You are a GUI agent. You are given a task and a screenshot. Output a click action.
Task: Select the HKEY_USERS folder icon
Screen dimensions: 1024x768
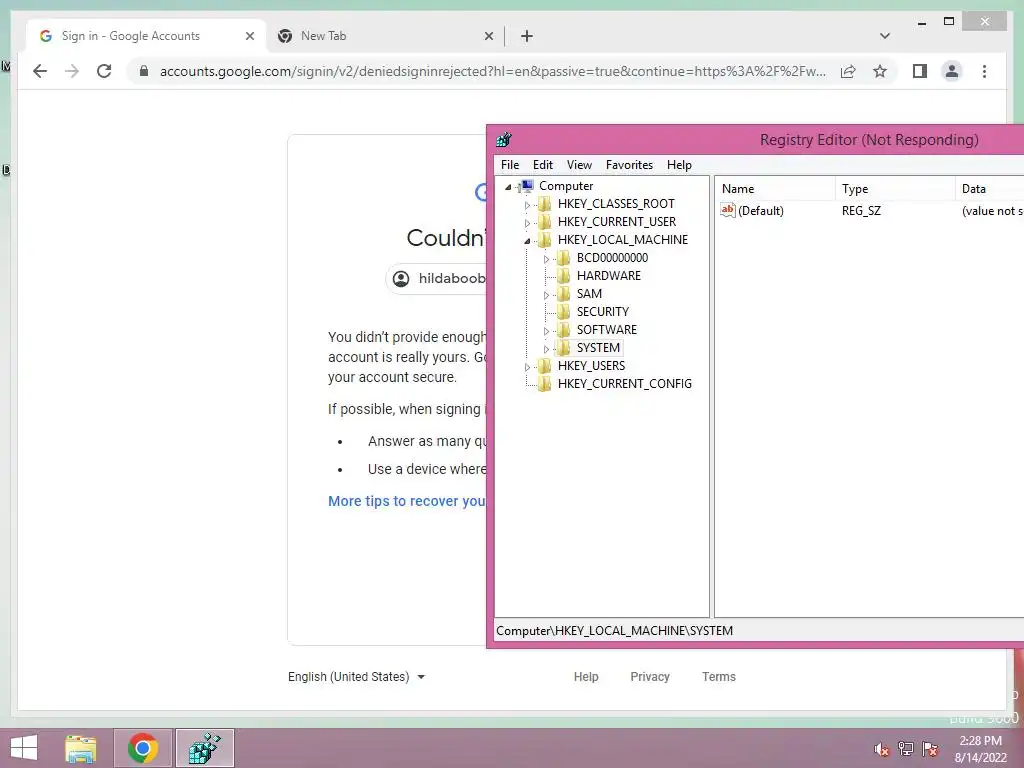(544, 366)
